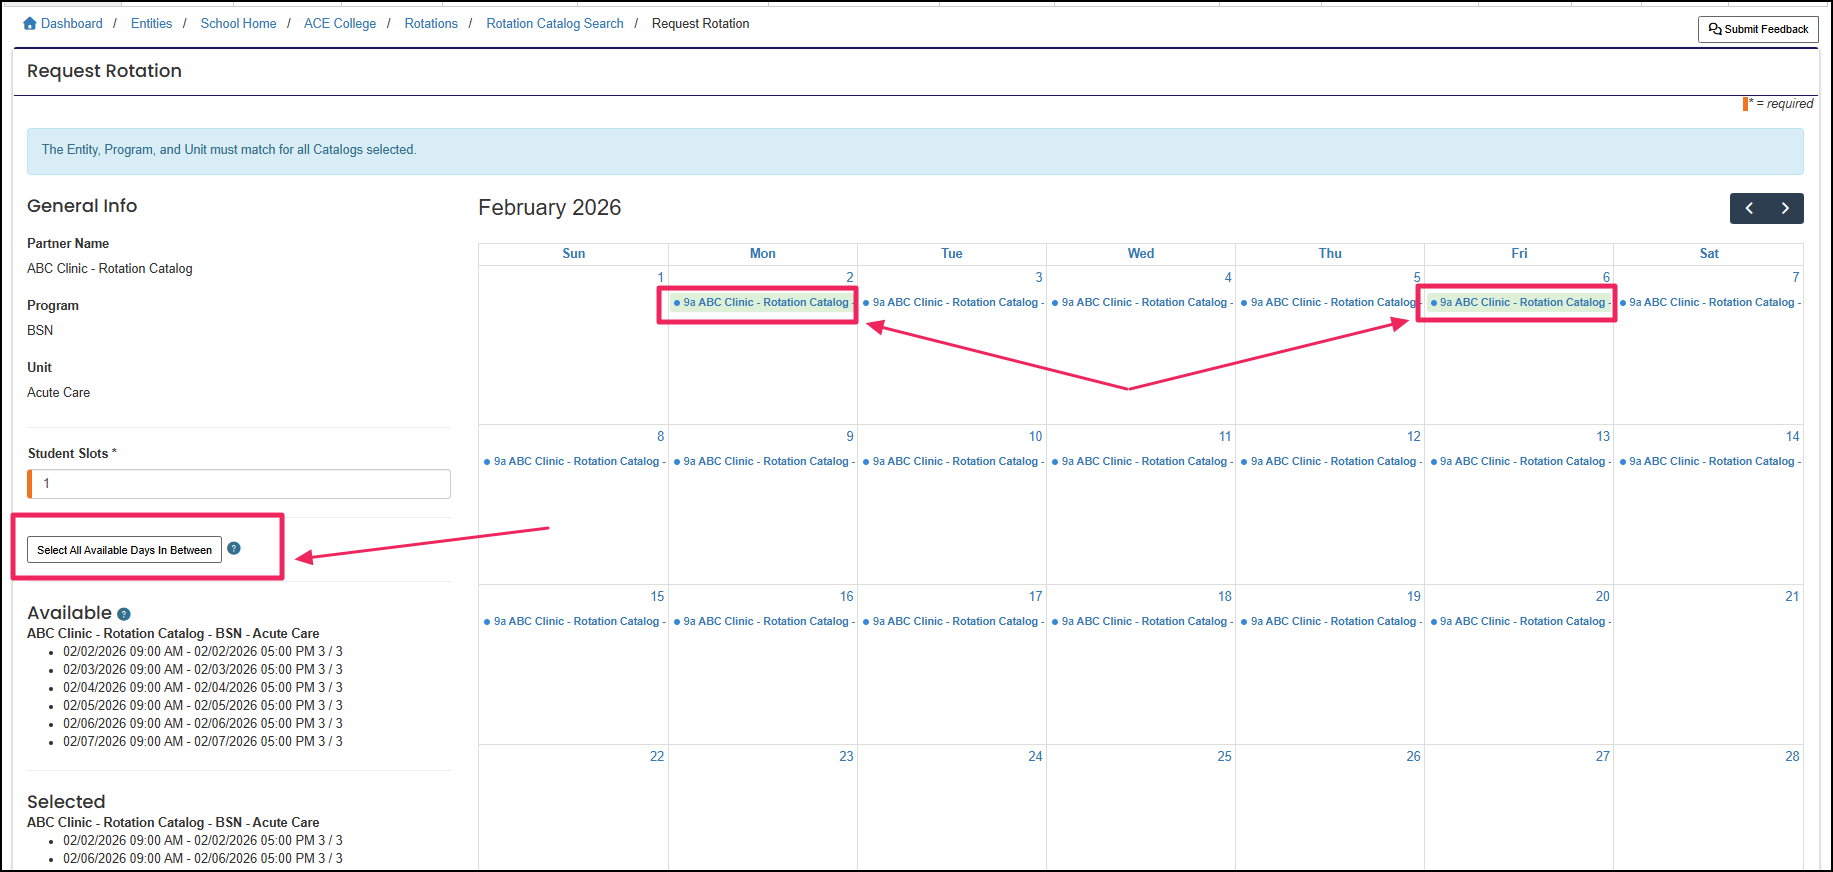
Task: Open Entities breadcrumb link
Action: [x=151, y=23]
